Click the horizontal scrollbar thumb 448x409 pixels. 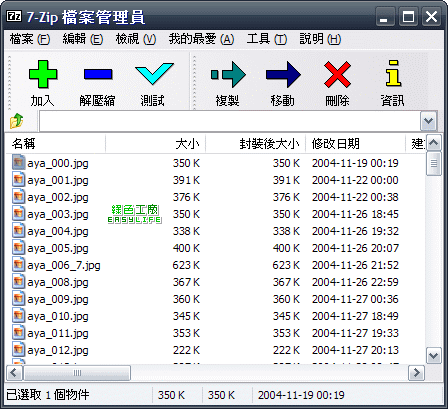(x=77, y=372)
